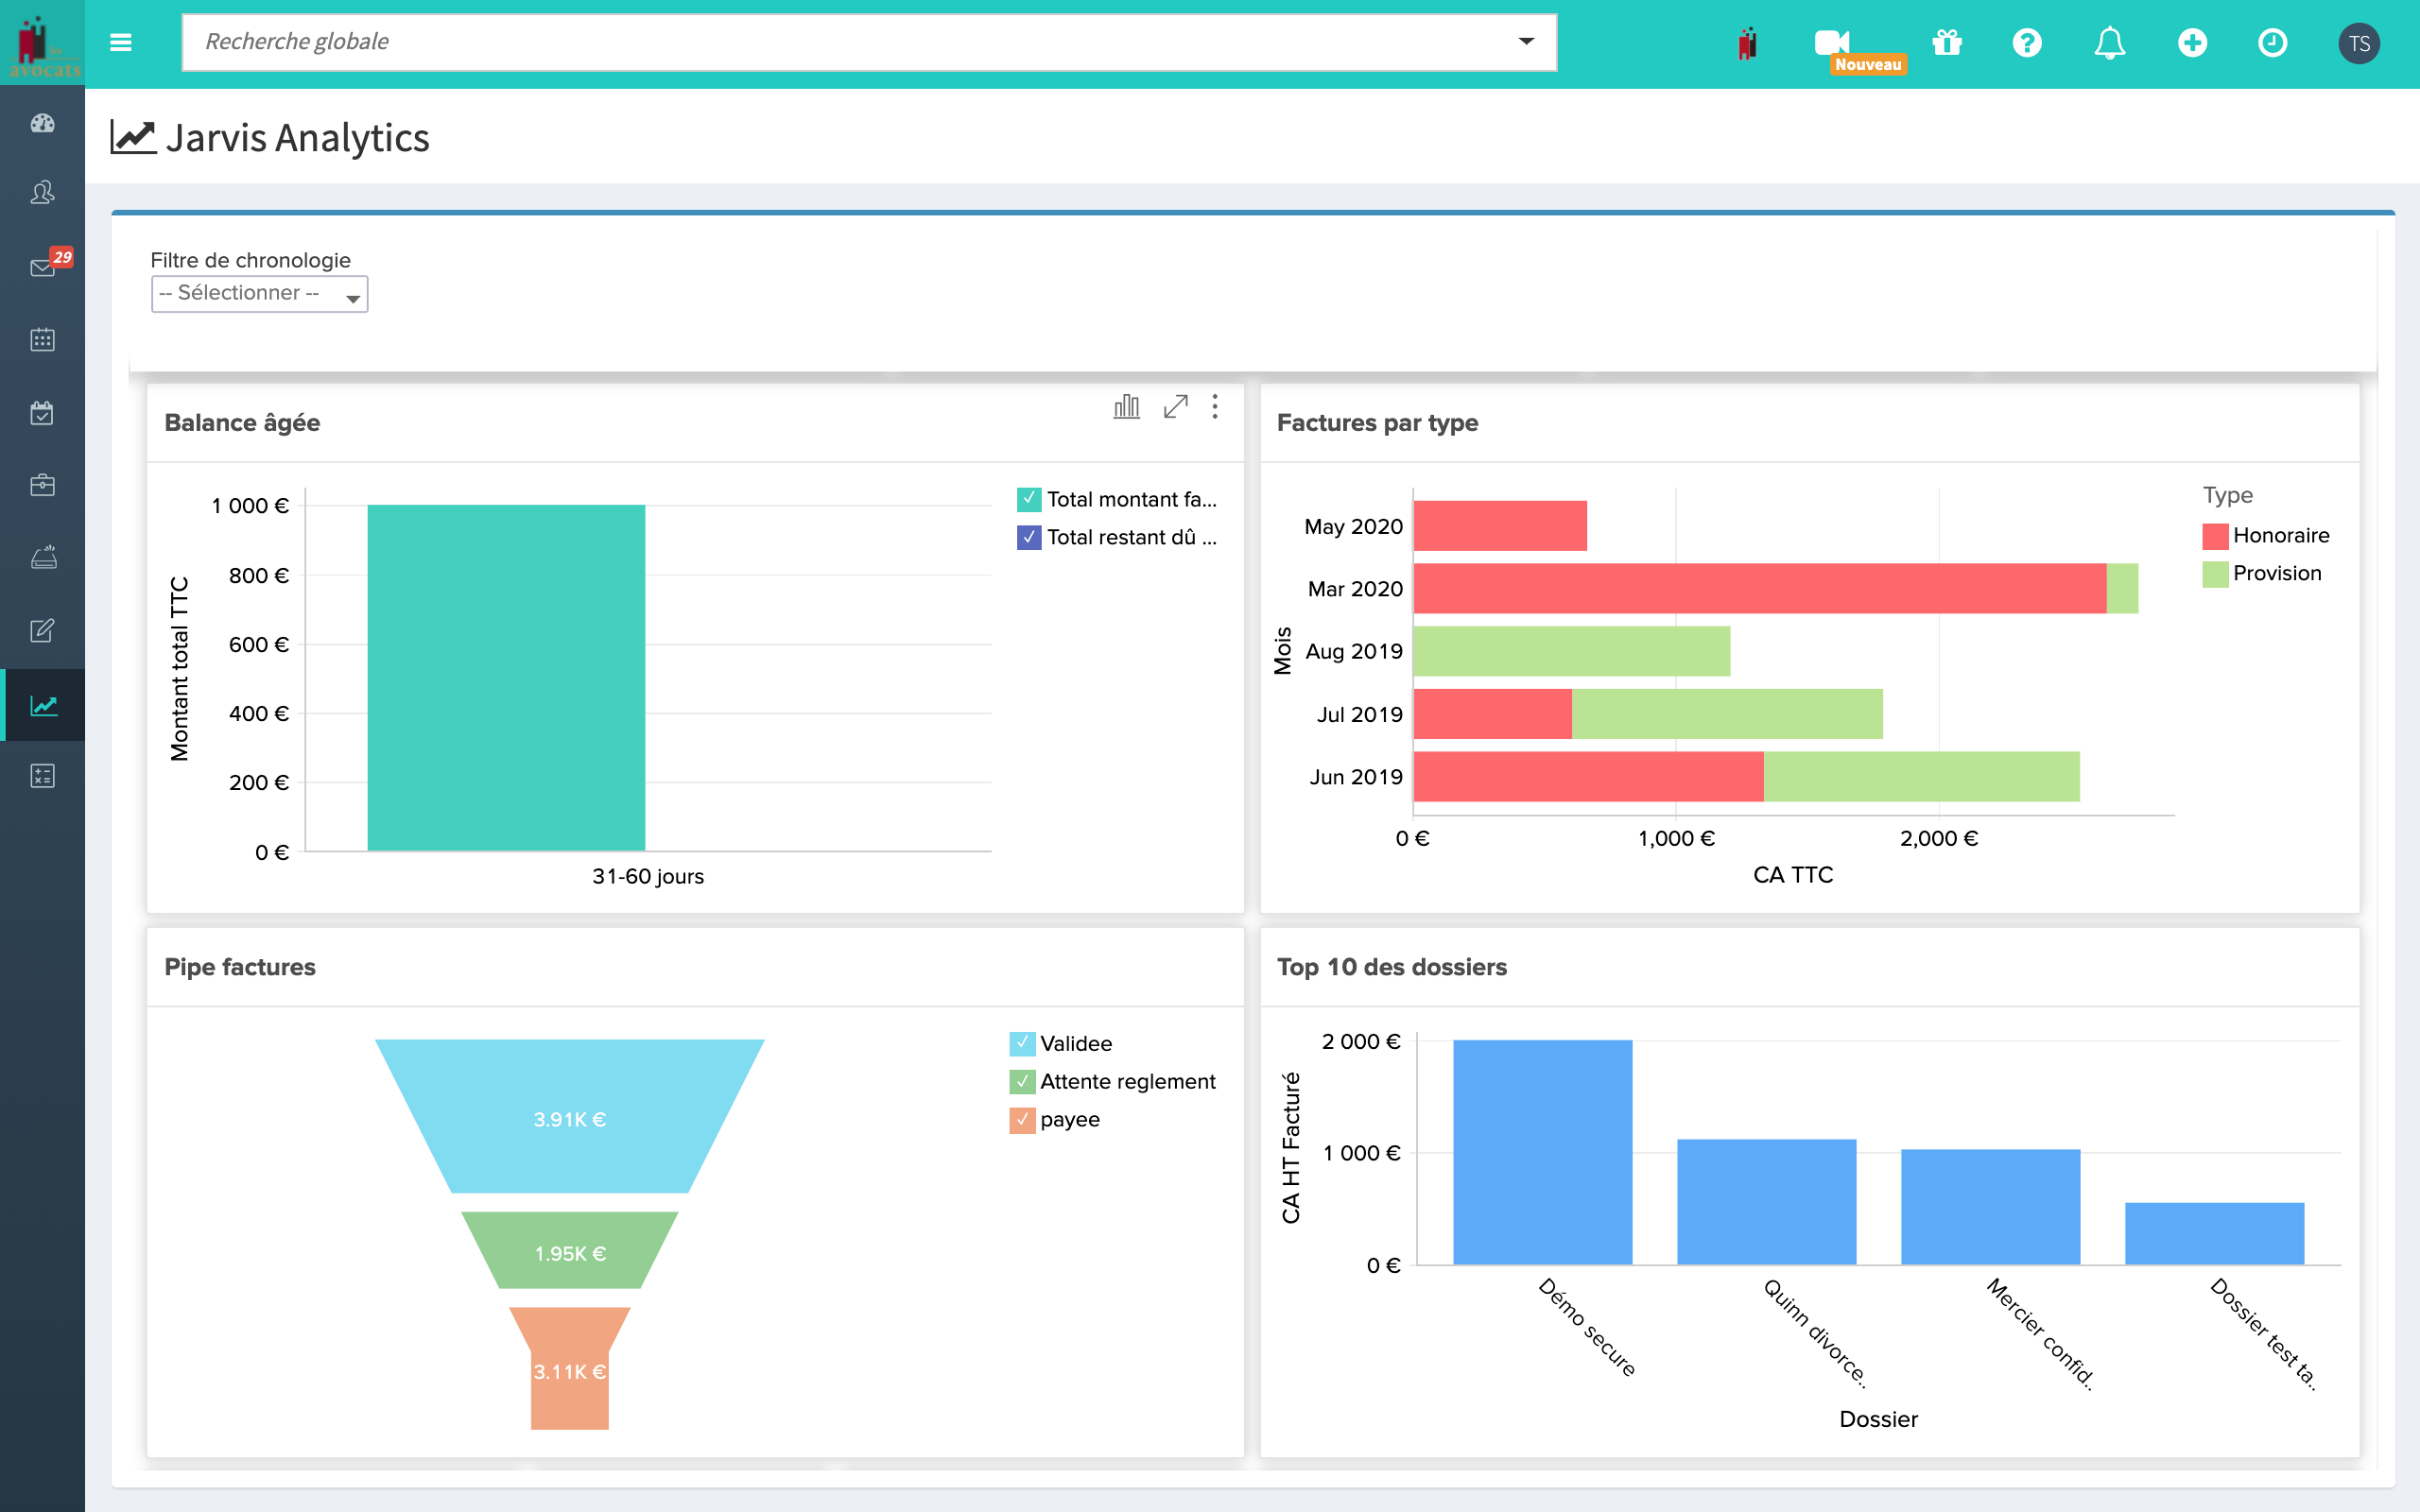The image size is (2420, 1512).
Task: Click the timer or clock icon
Action: click(x=2273, y=43)
